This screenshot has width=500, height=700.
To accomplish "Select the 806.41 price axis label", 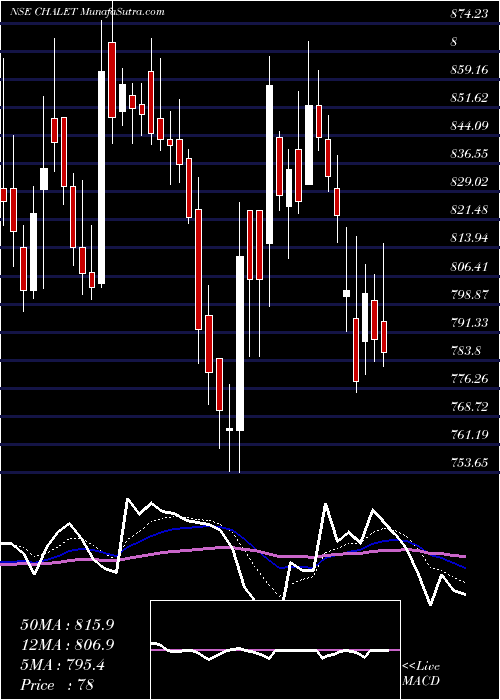I will click(x=469, y=267).
